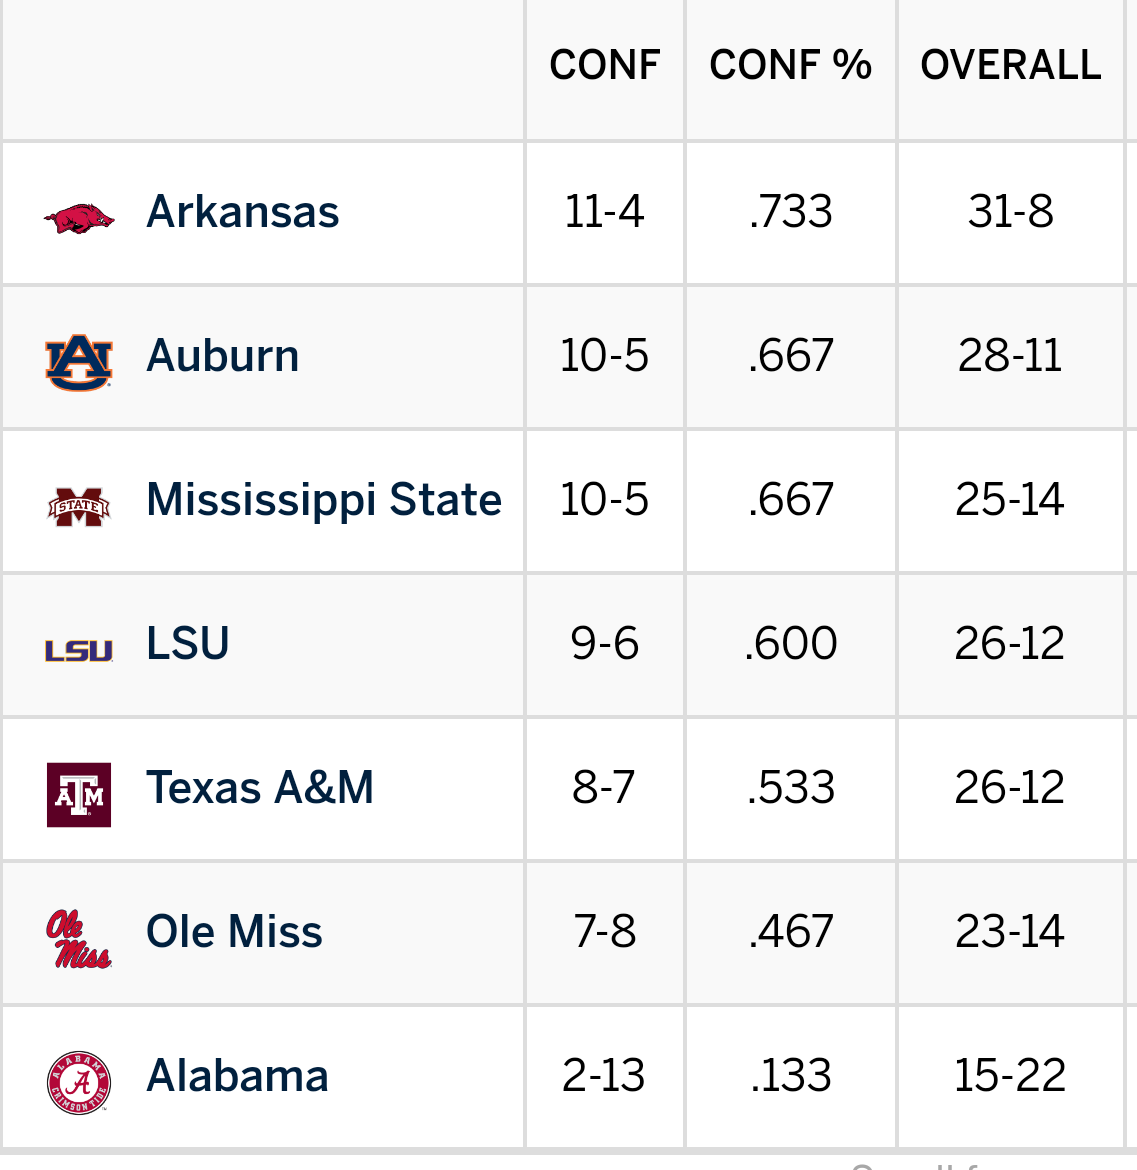
Task: Sort by the CONF % column header
Action: pos(790,66)
